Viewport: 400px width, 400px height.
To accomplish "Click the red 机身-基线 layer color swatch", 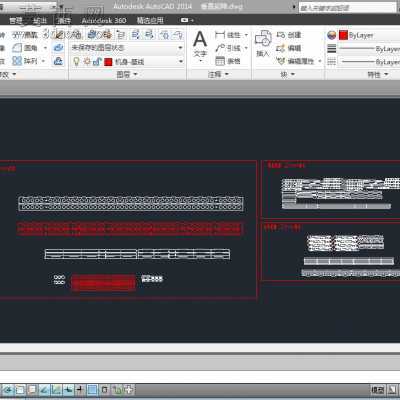I will [108, 62].
